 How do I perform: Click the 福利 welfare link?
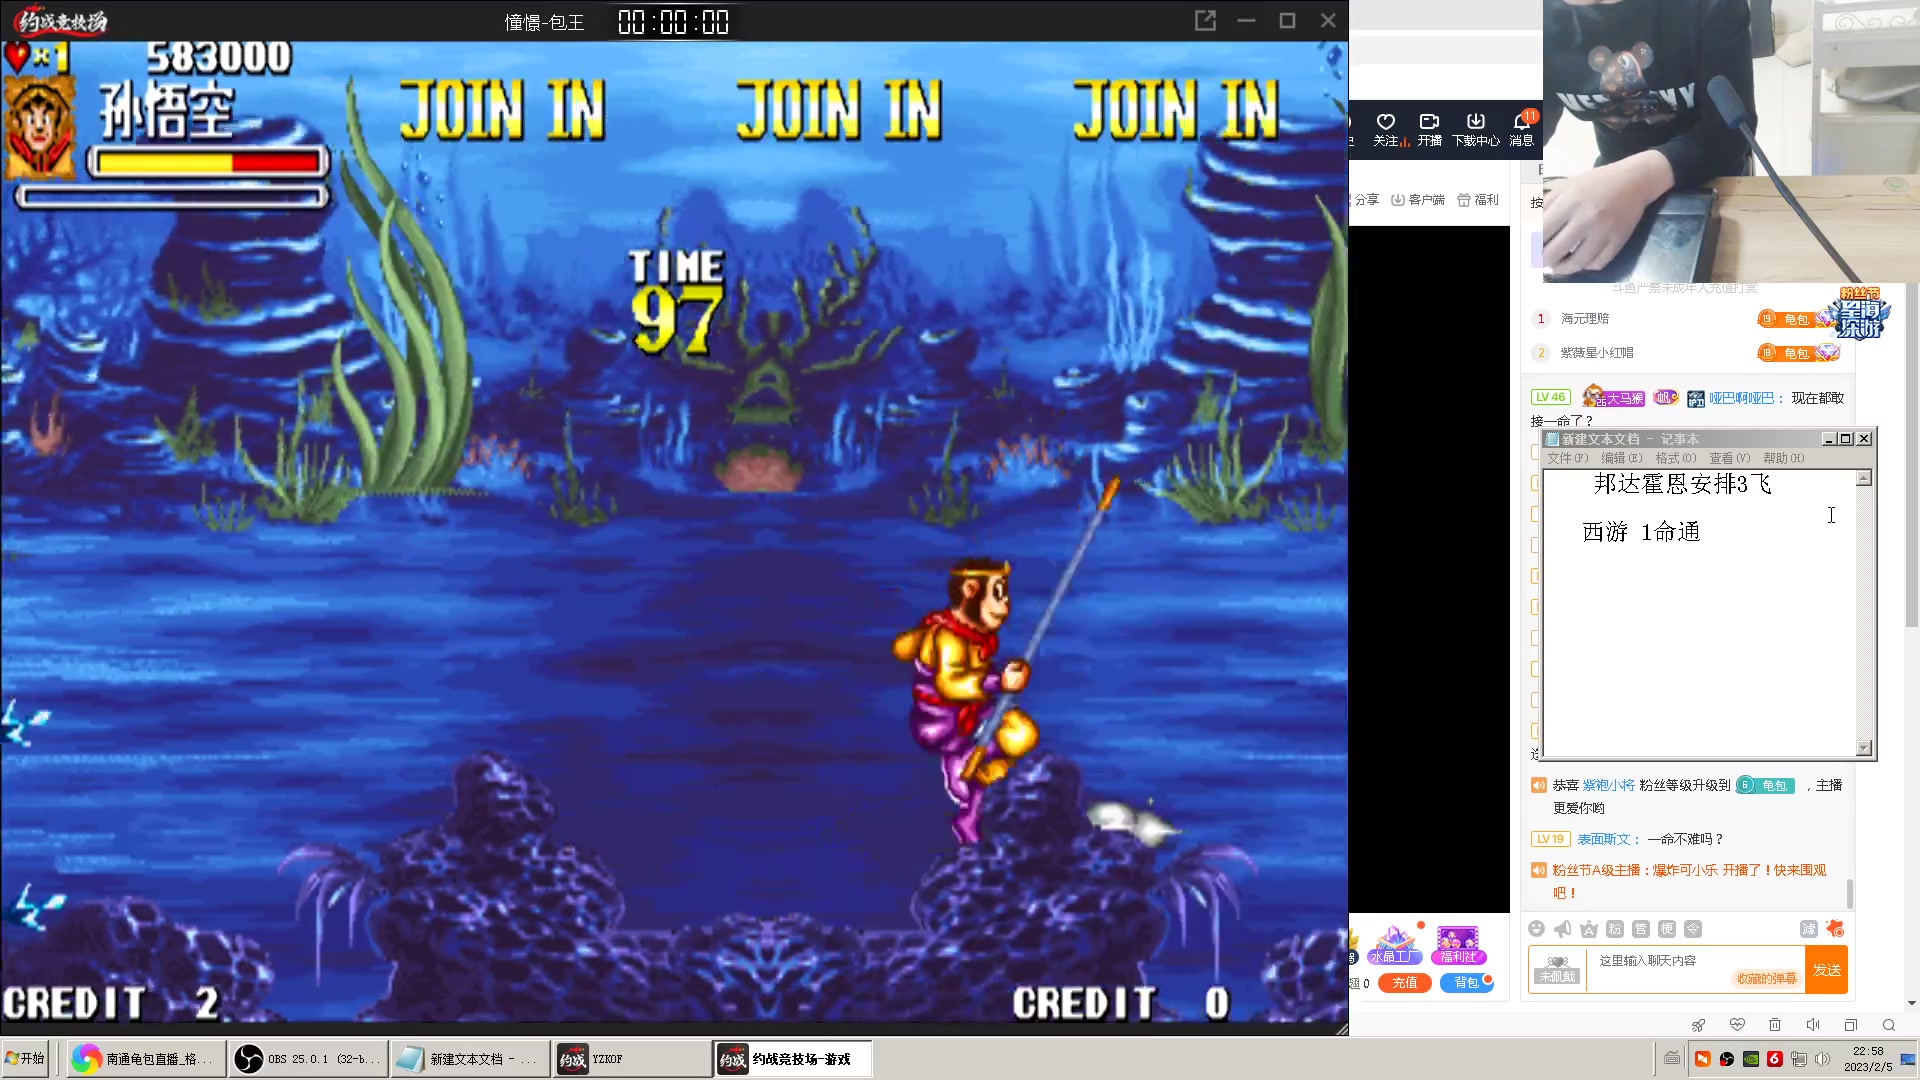coord(1478,200)
